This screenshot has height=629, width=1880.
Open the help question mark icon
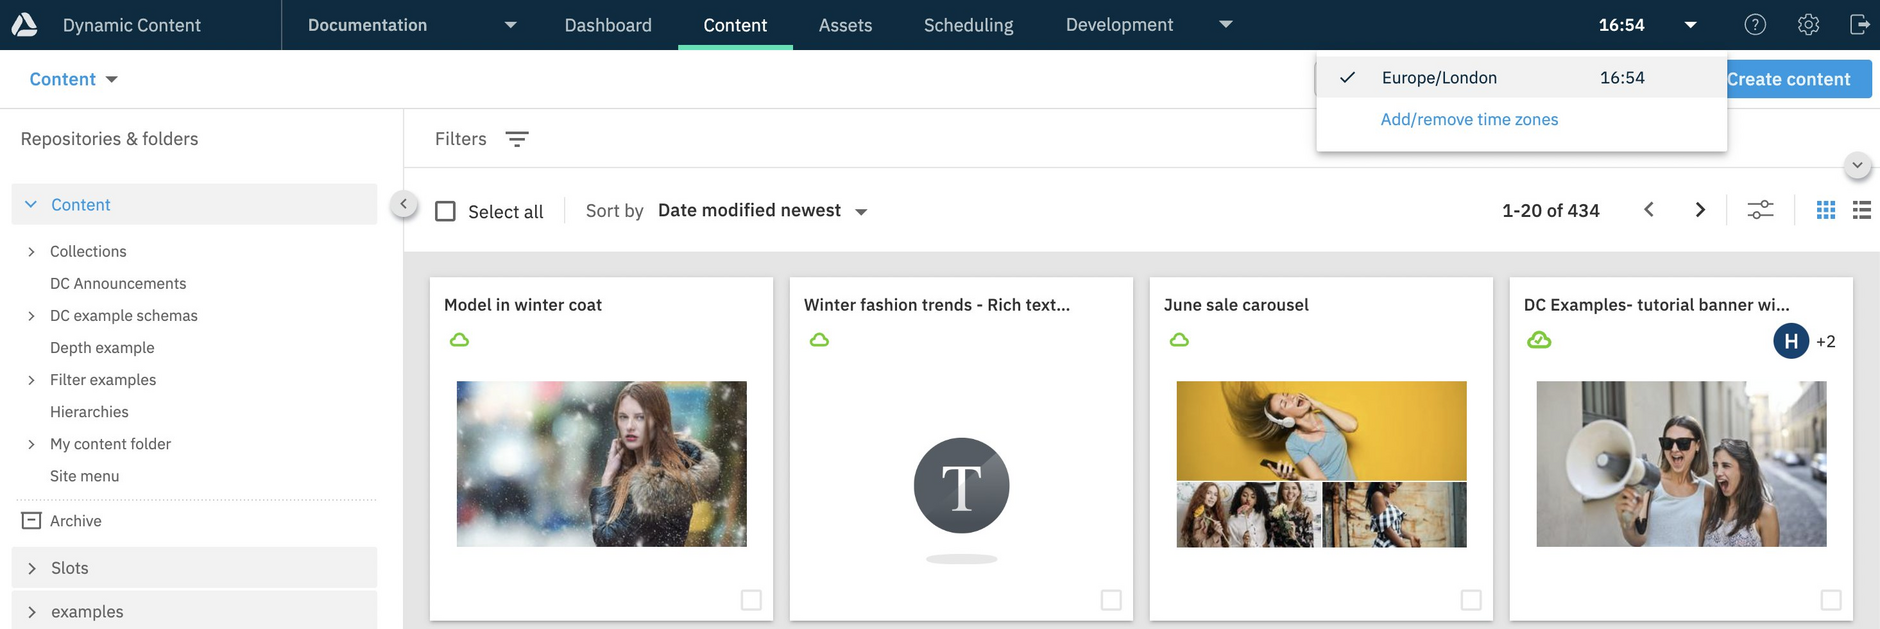point(1755,25)
